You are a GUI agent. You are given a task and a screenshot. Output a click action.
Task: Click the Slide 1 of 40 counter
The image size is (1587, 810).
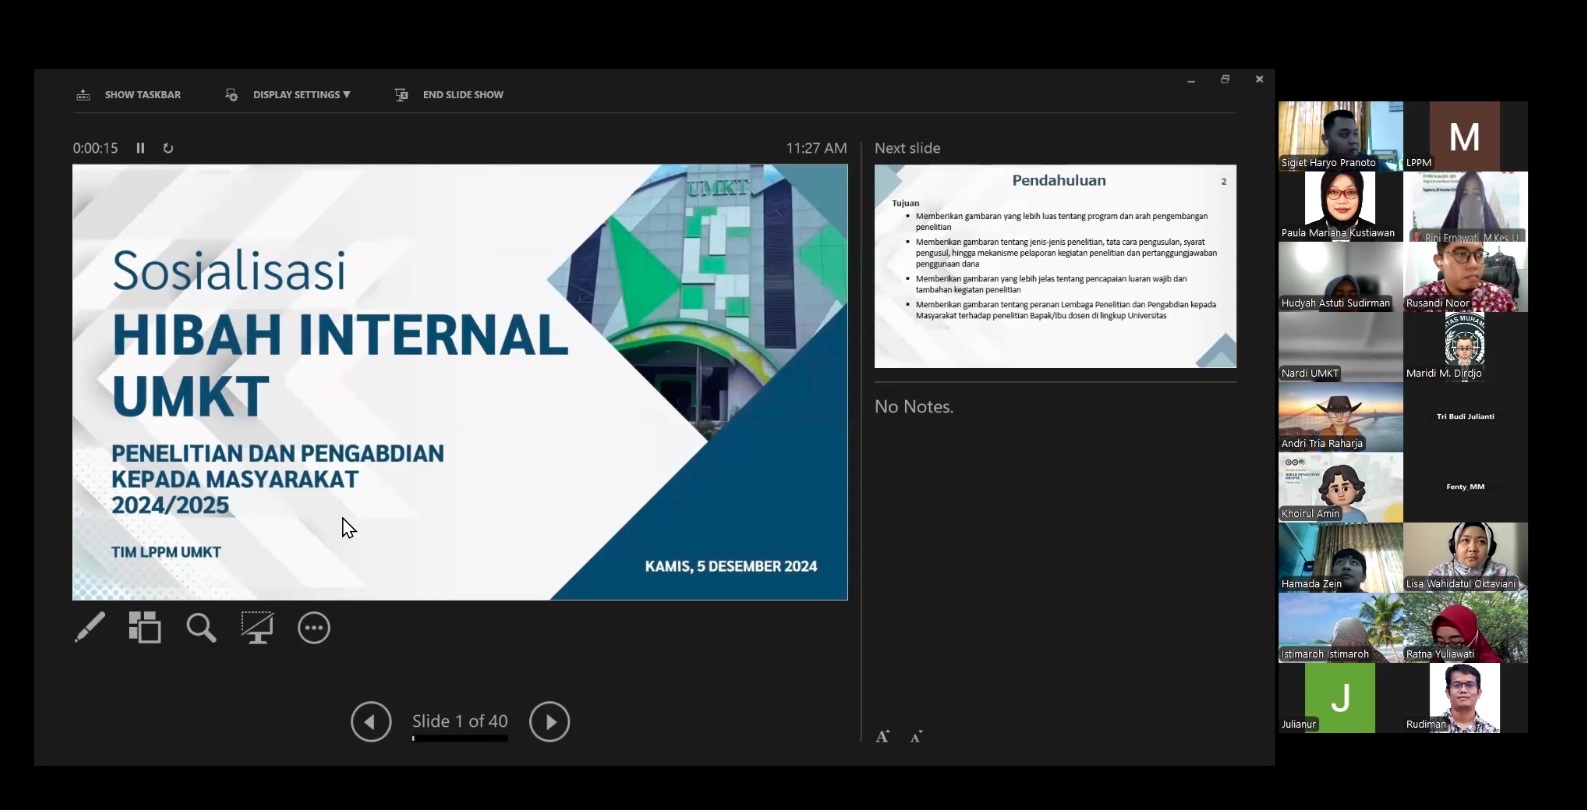(460, 721)
